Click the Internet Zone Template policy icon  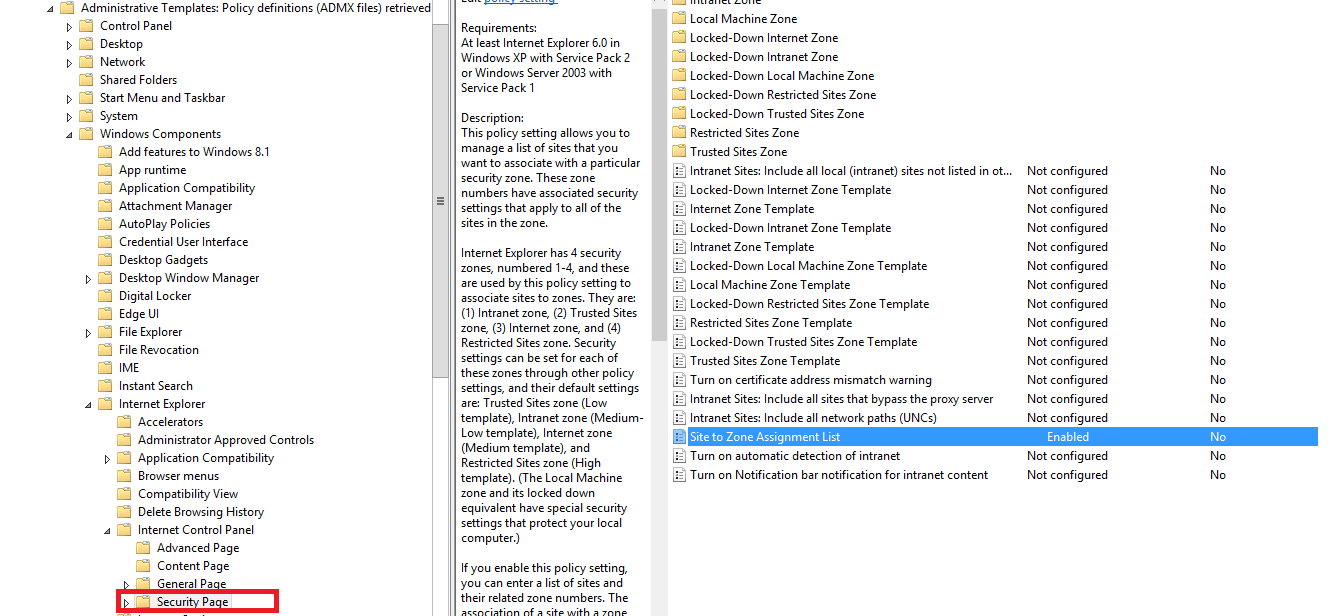pyautogui.click(x=680, y=209)
